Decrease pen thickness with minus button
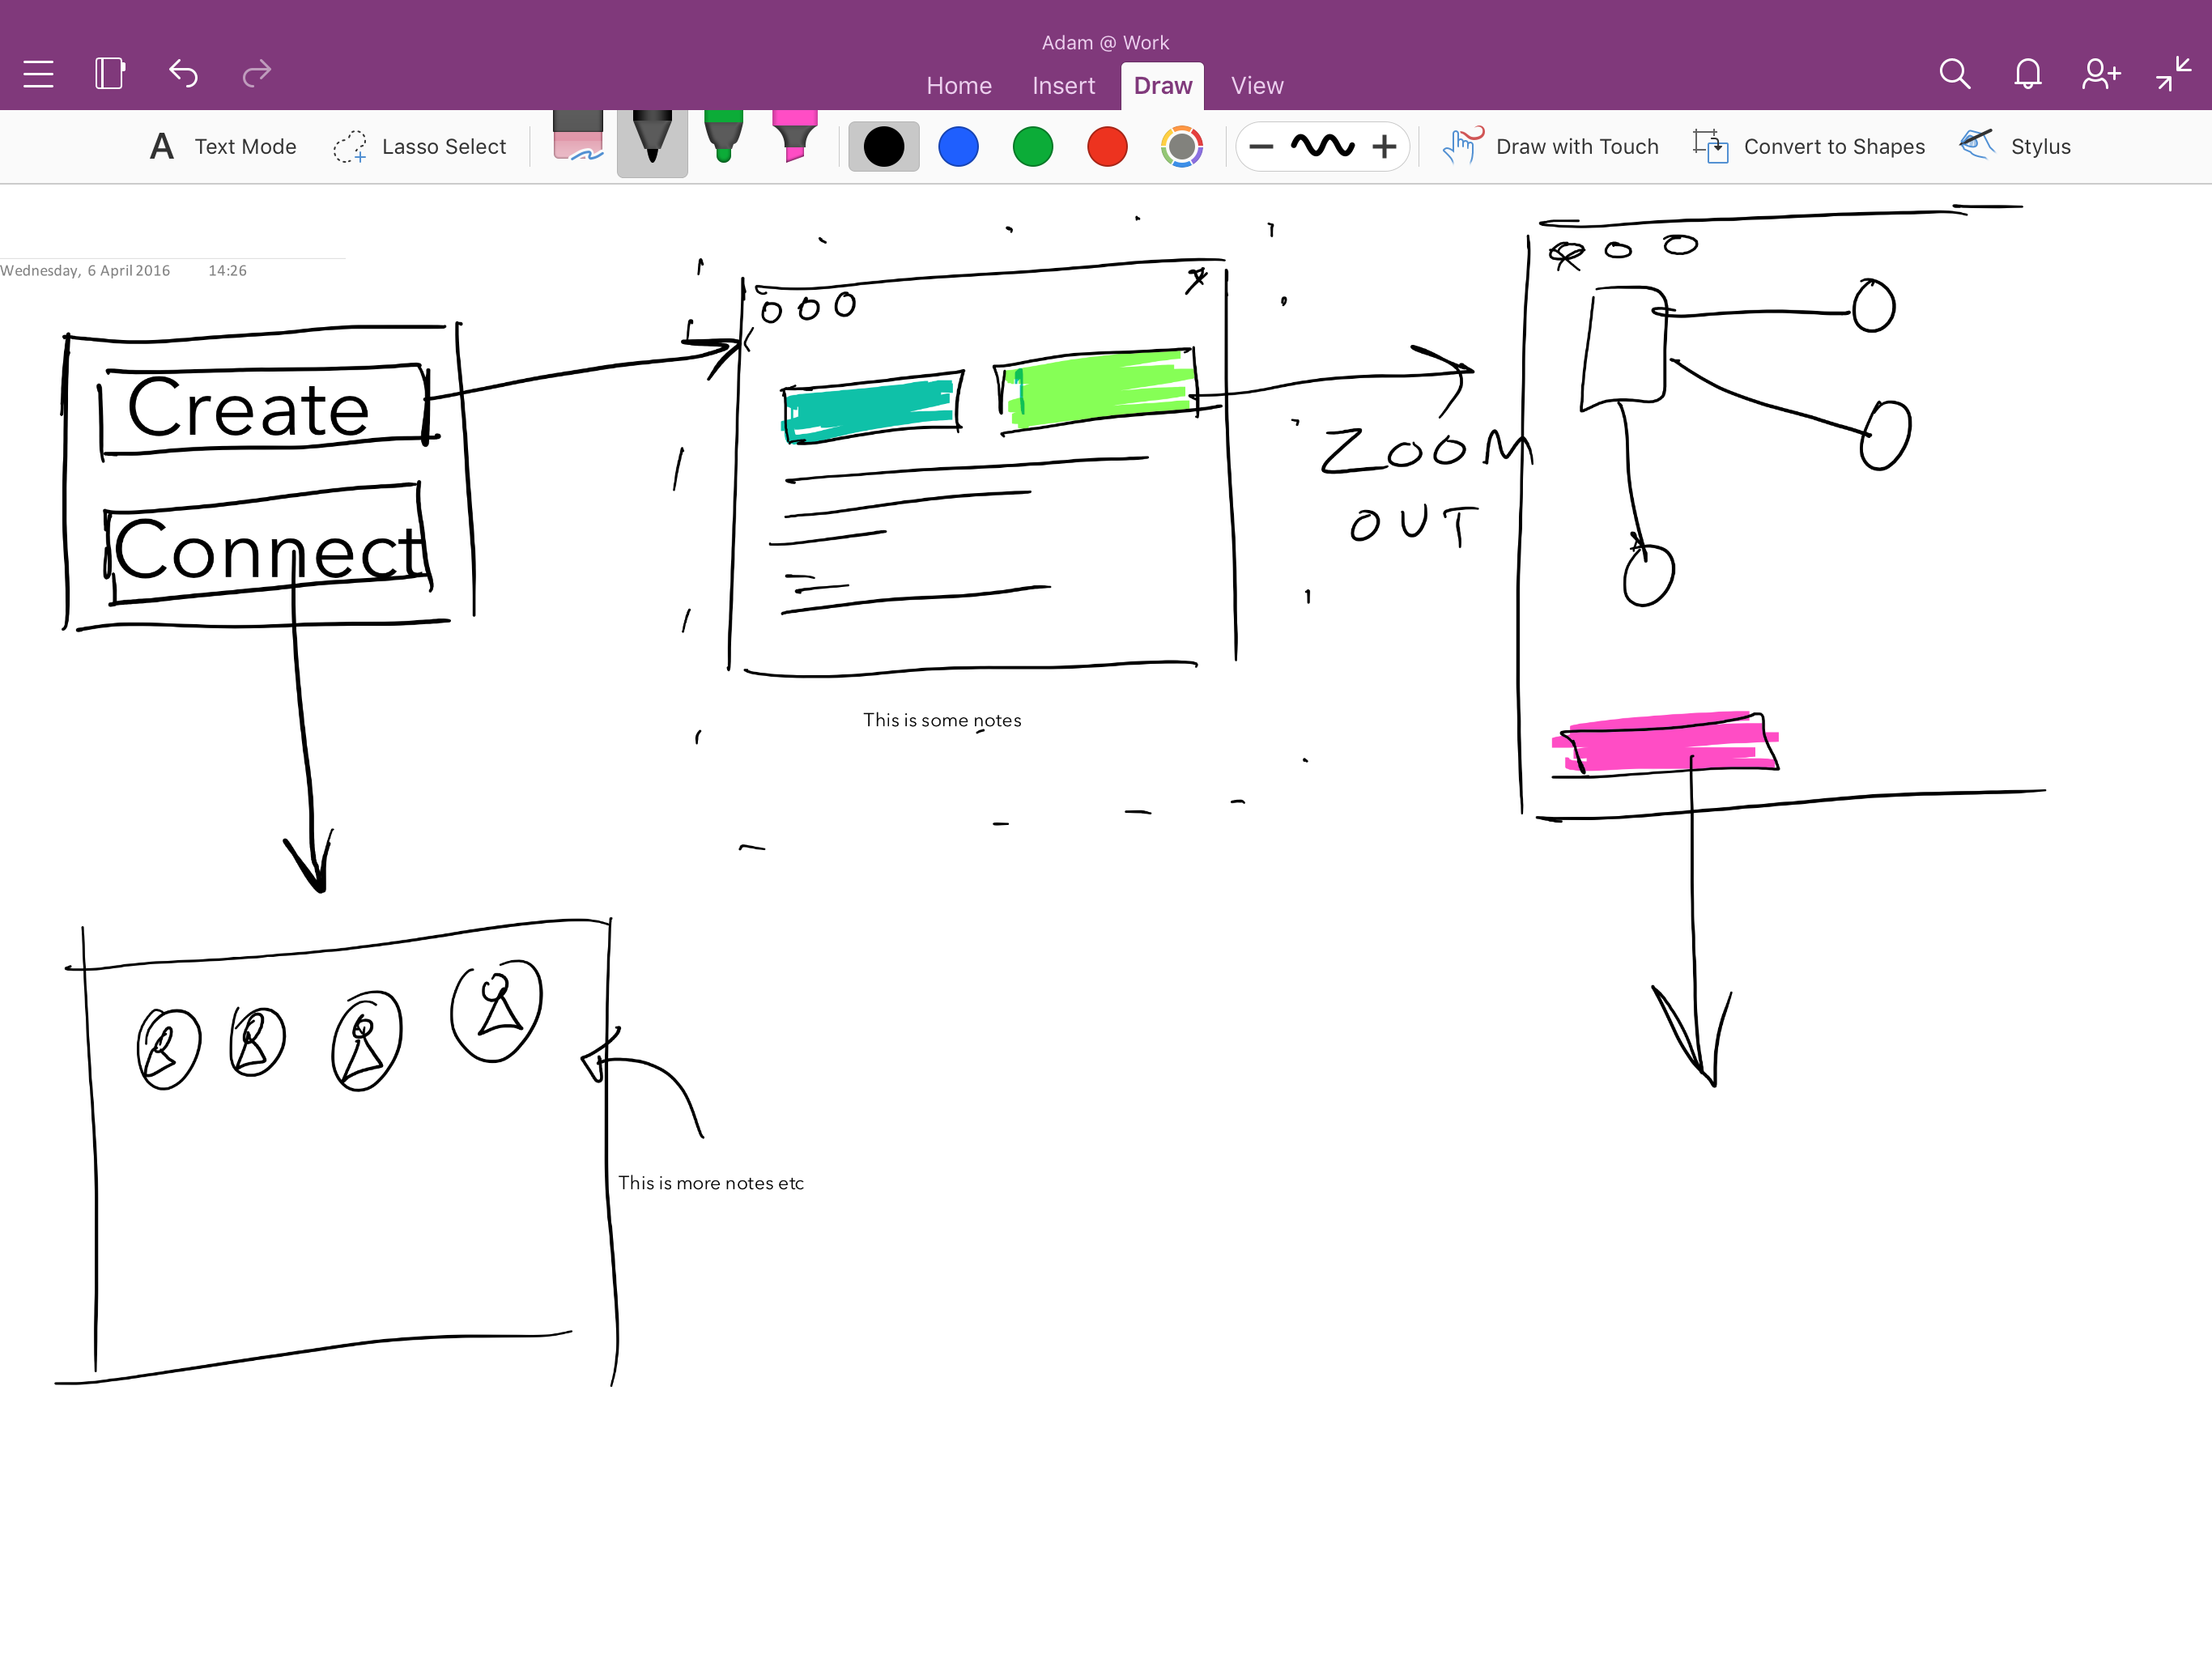The height and width of the screenshot is (1658, 2212). click(1261, 147)
